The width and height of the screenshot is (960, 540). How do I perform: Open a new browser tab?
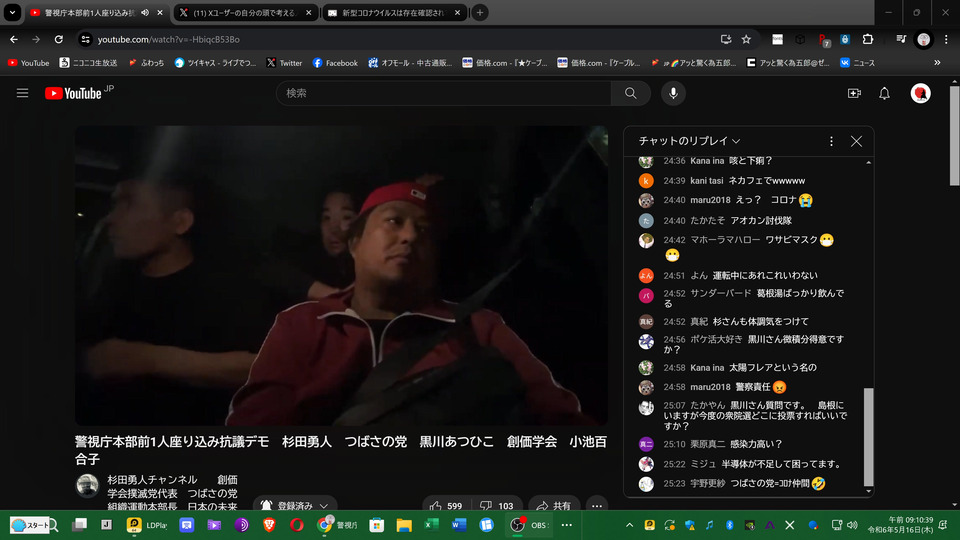point(480,12)
